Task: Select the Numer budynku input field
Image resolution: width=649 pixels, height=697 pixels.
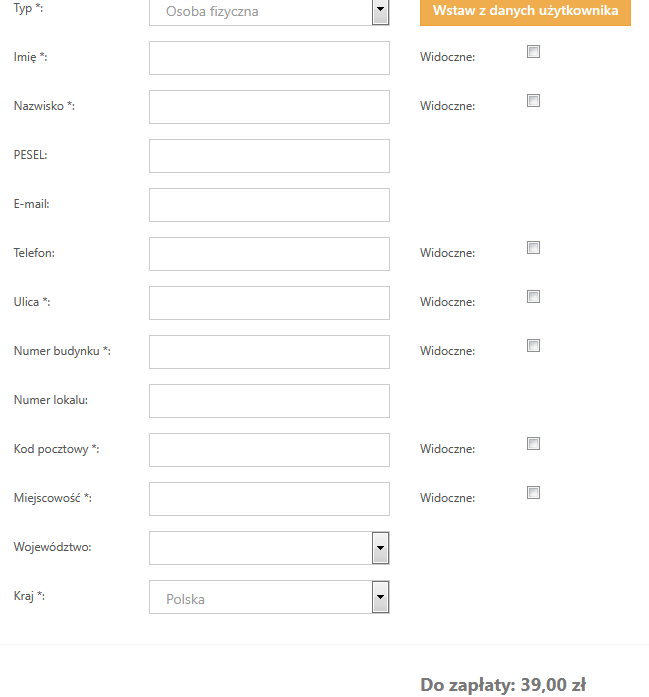Action: [269, 352]
